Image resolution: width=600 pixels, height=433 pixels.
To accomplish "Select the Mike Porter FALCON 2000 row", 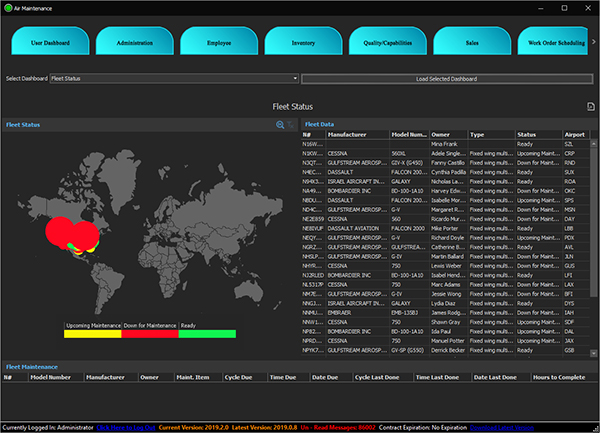I will point(445,228).
